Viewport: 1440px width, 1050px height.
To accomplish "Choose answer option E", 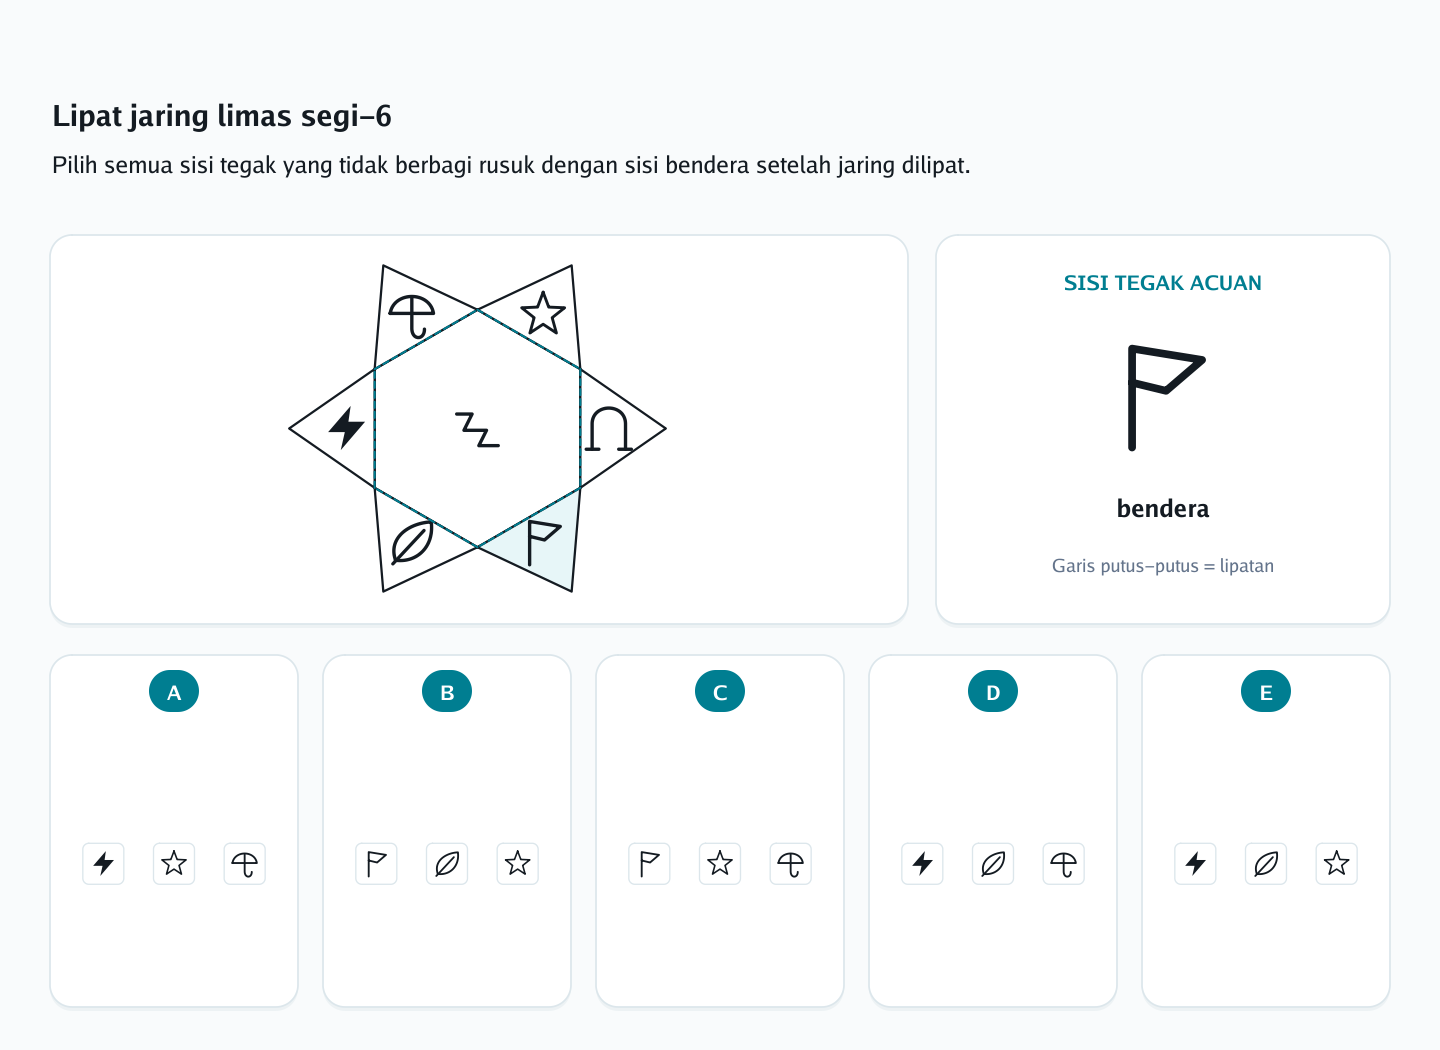I will [1266, 831].
